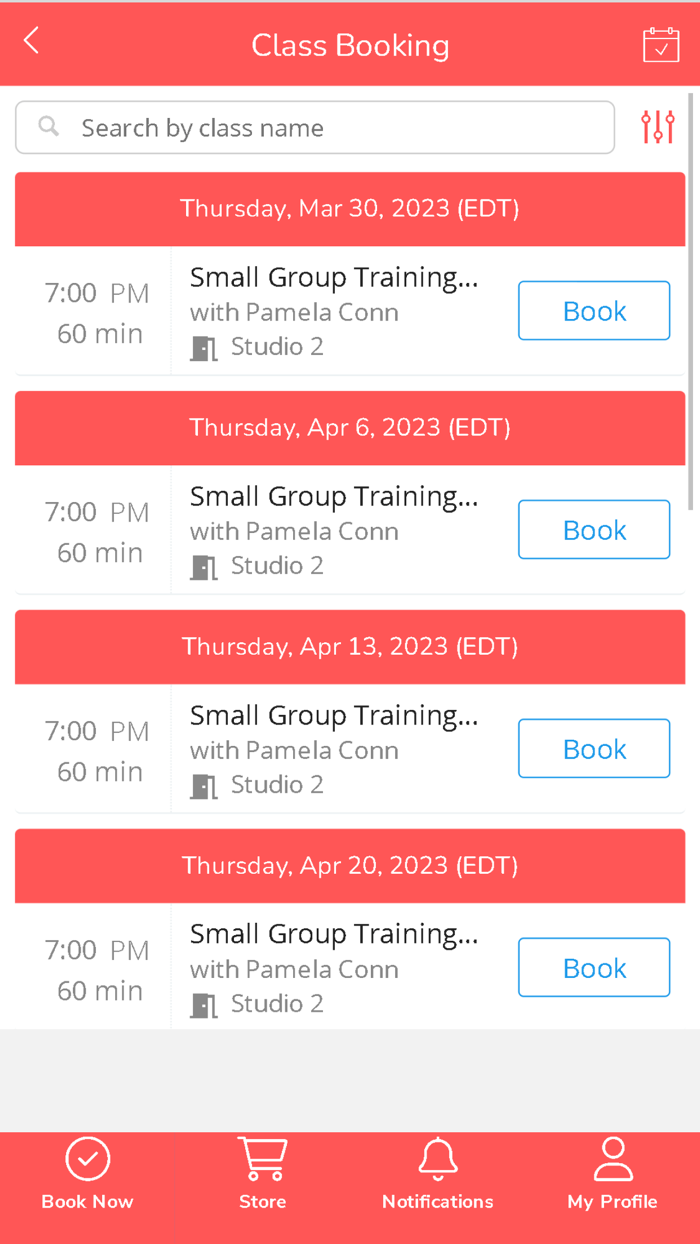Focus the Search by class name field
The height and width of the screenshot is (1244, 700).
click(x=330, y=128)
